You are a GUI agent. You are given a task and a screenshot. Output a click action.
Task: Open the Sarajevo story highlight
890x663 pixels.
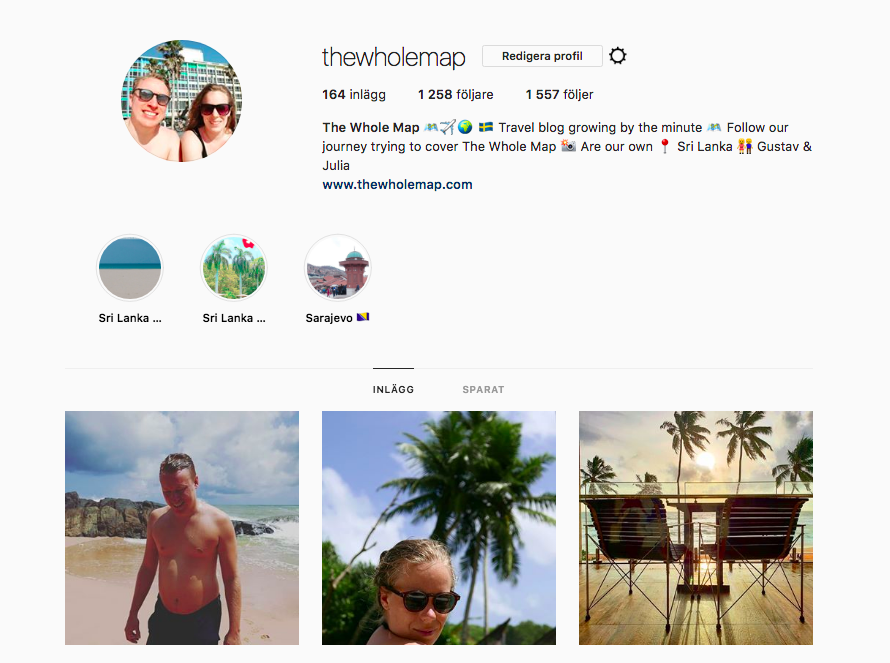[338, 267]
